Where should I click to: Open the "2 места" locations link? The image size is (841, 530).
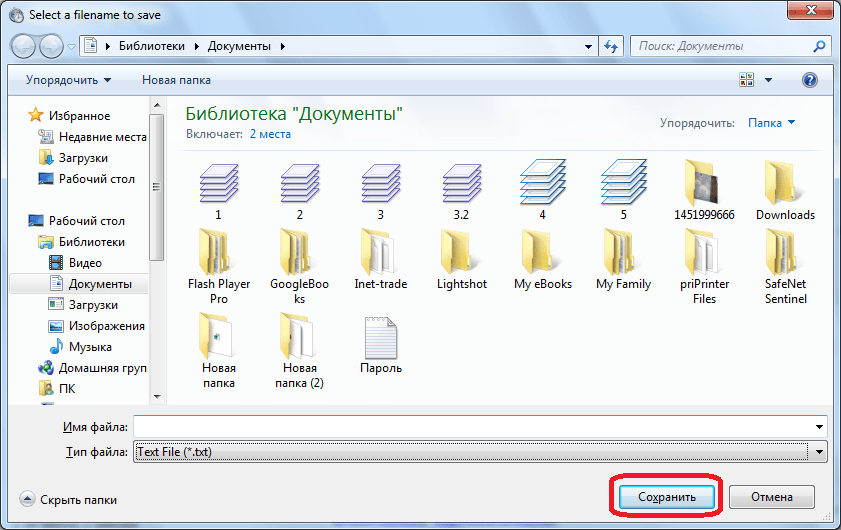(x=270, y=134)
